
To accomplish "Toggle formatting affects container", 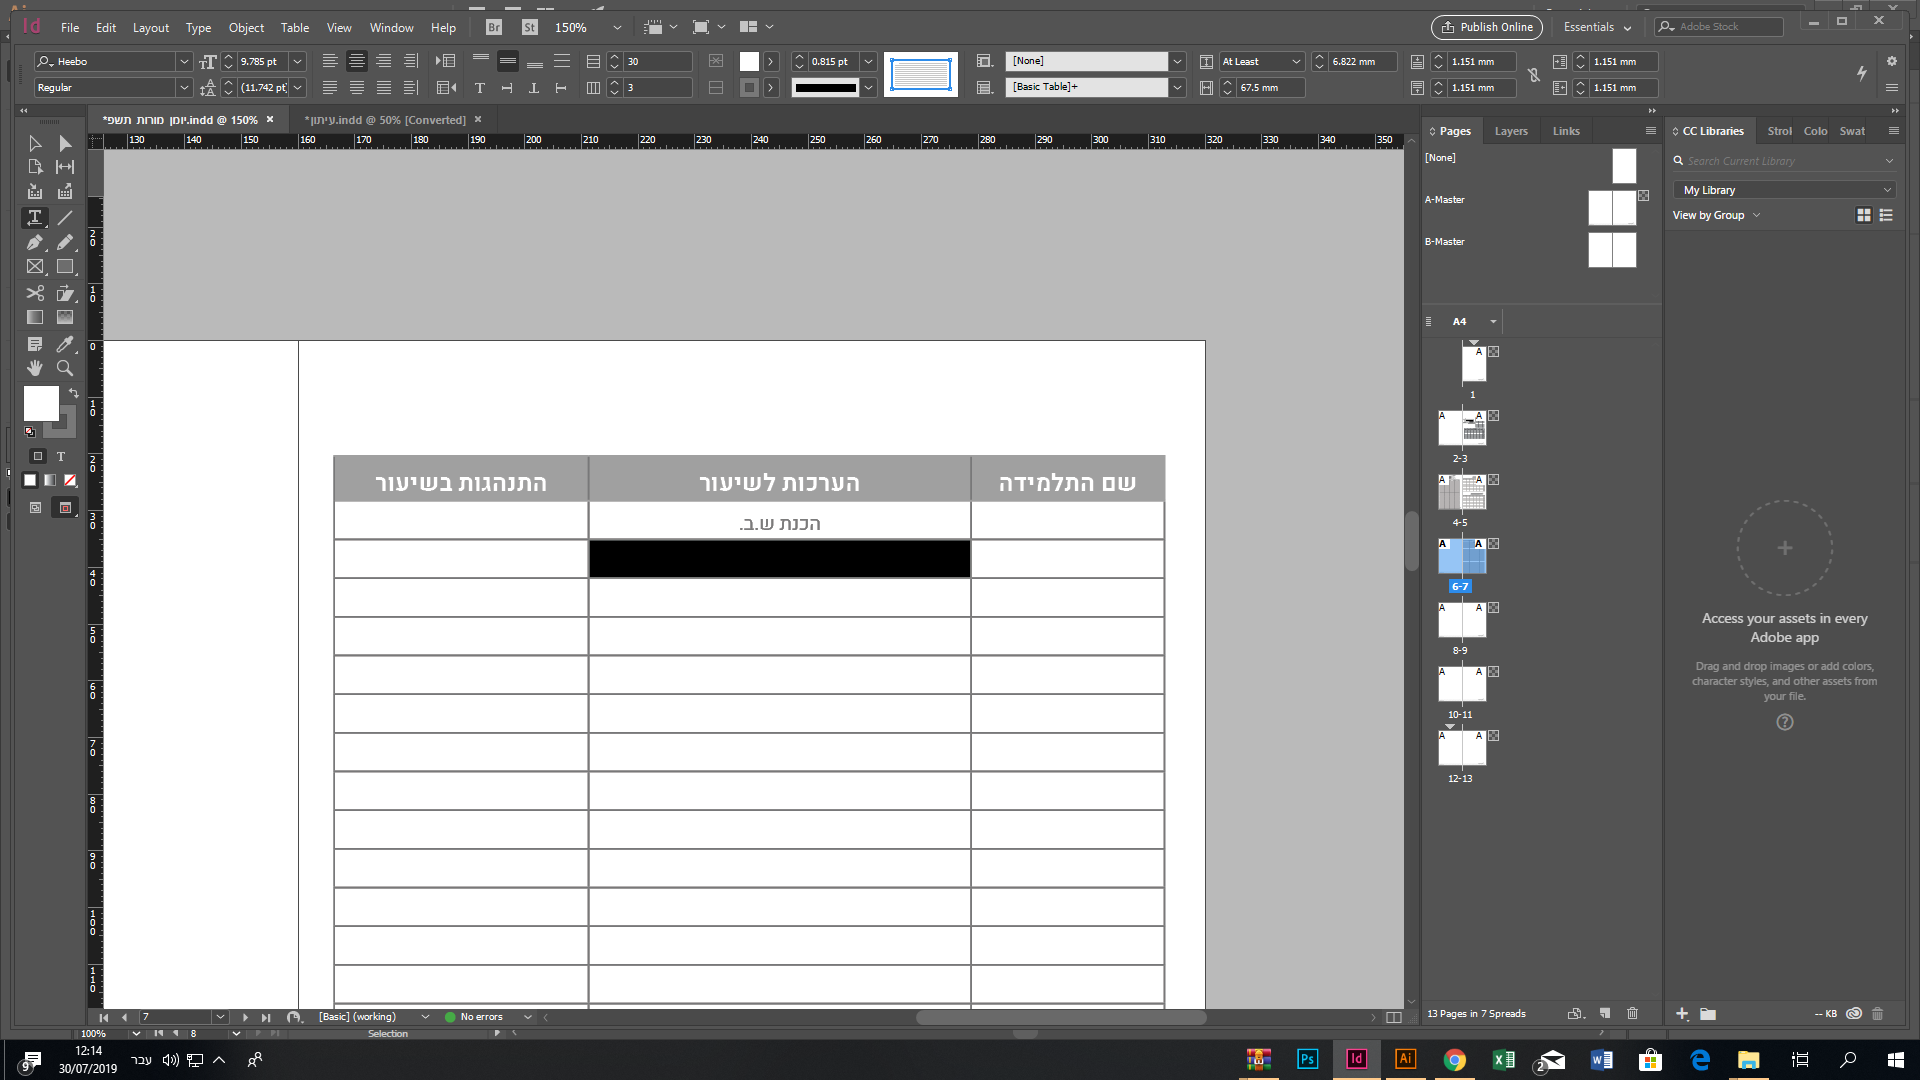I will pos(38,456).
